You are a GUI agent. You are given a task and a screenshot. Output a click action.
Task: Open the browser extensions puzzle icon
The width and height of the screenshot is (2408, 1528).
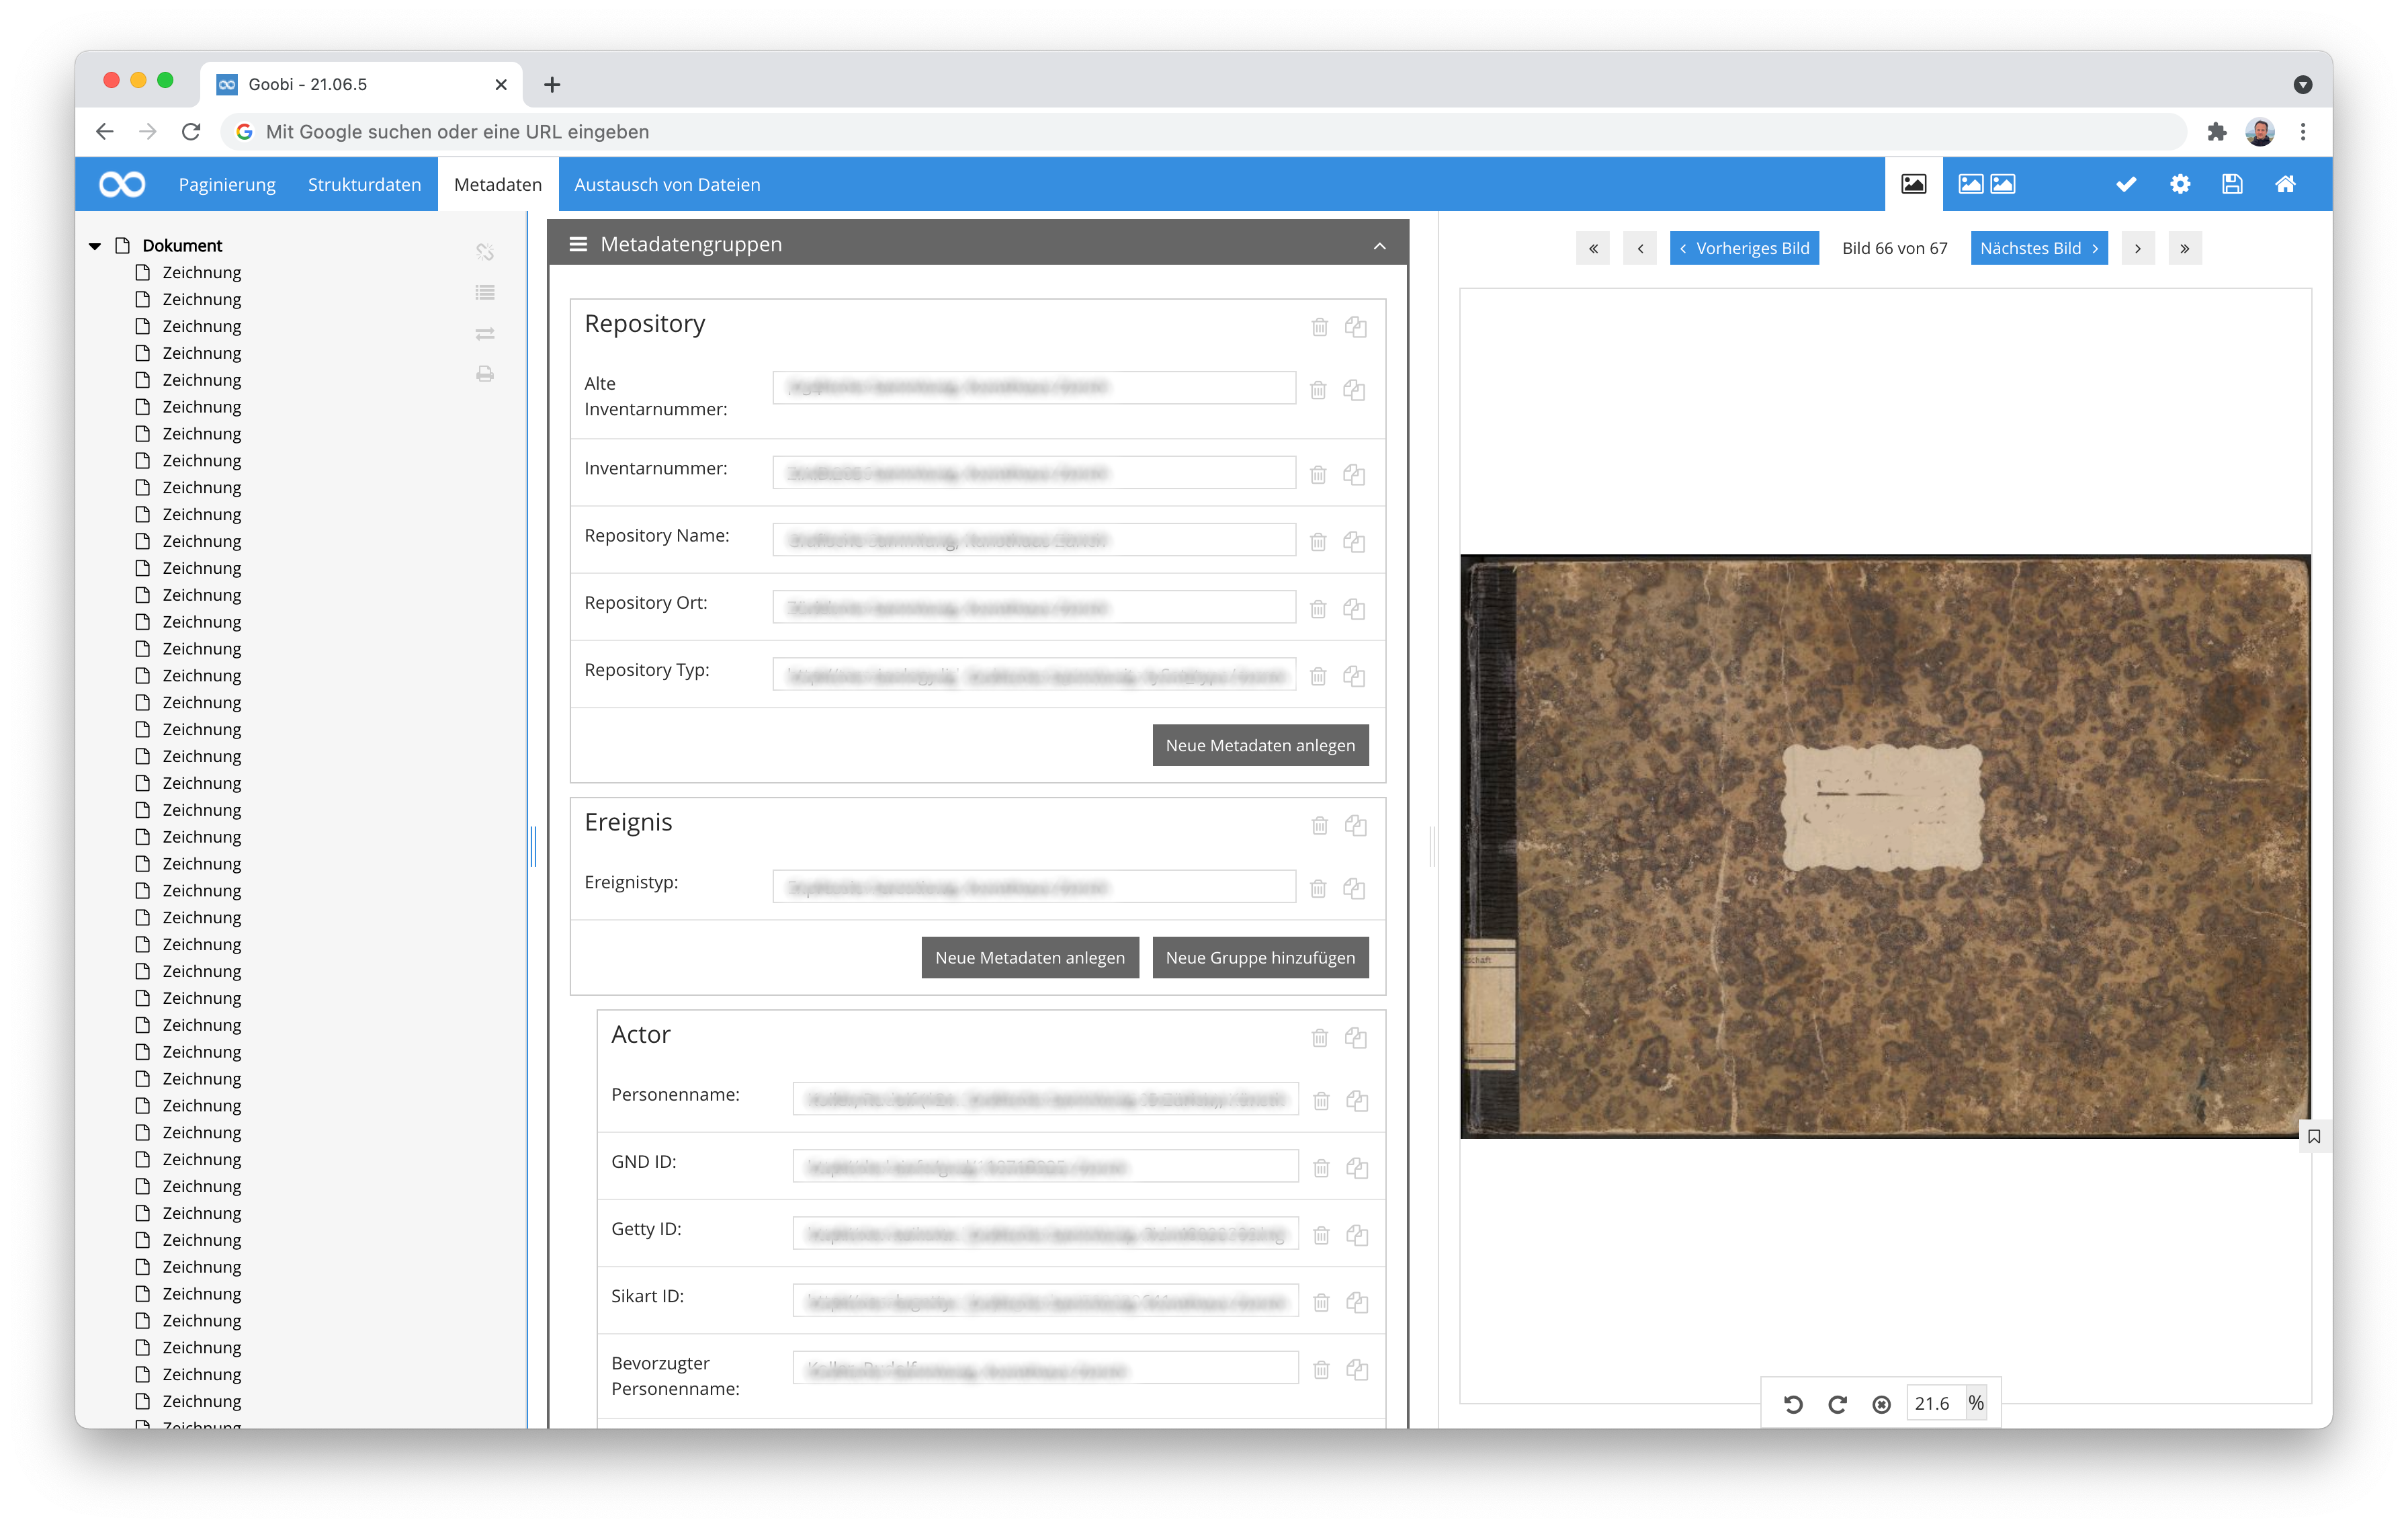tap(2216, 131)
